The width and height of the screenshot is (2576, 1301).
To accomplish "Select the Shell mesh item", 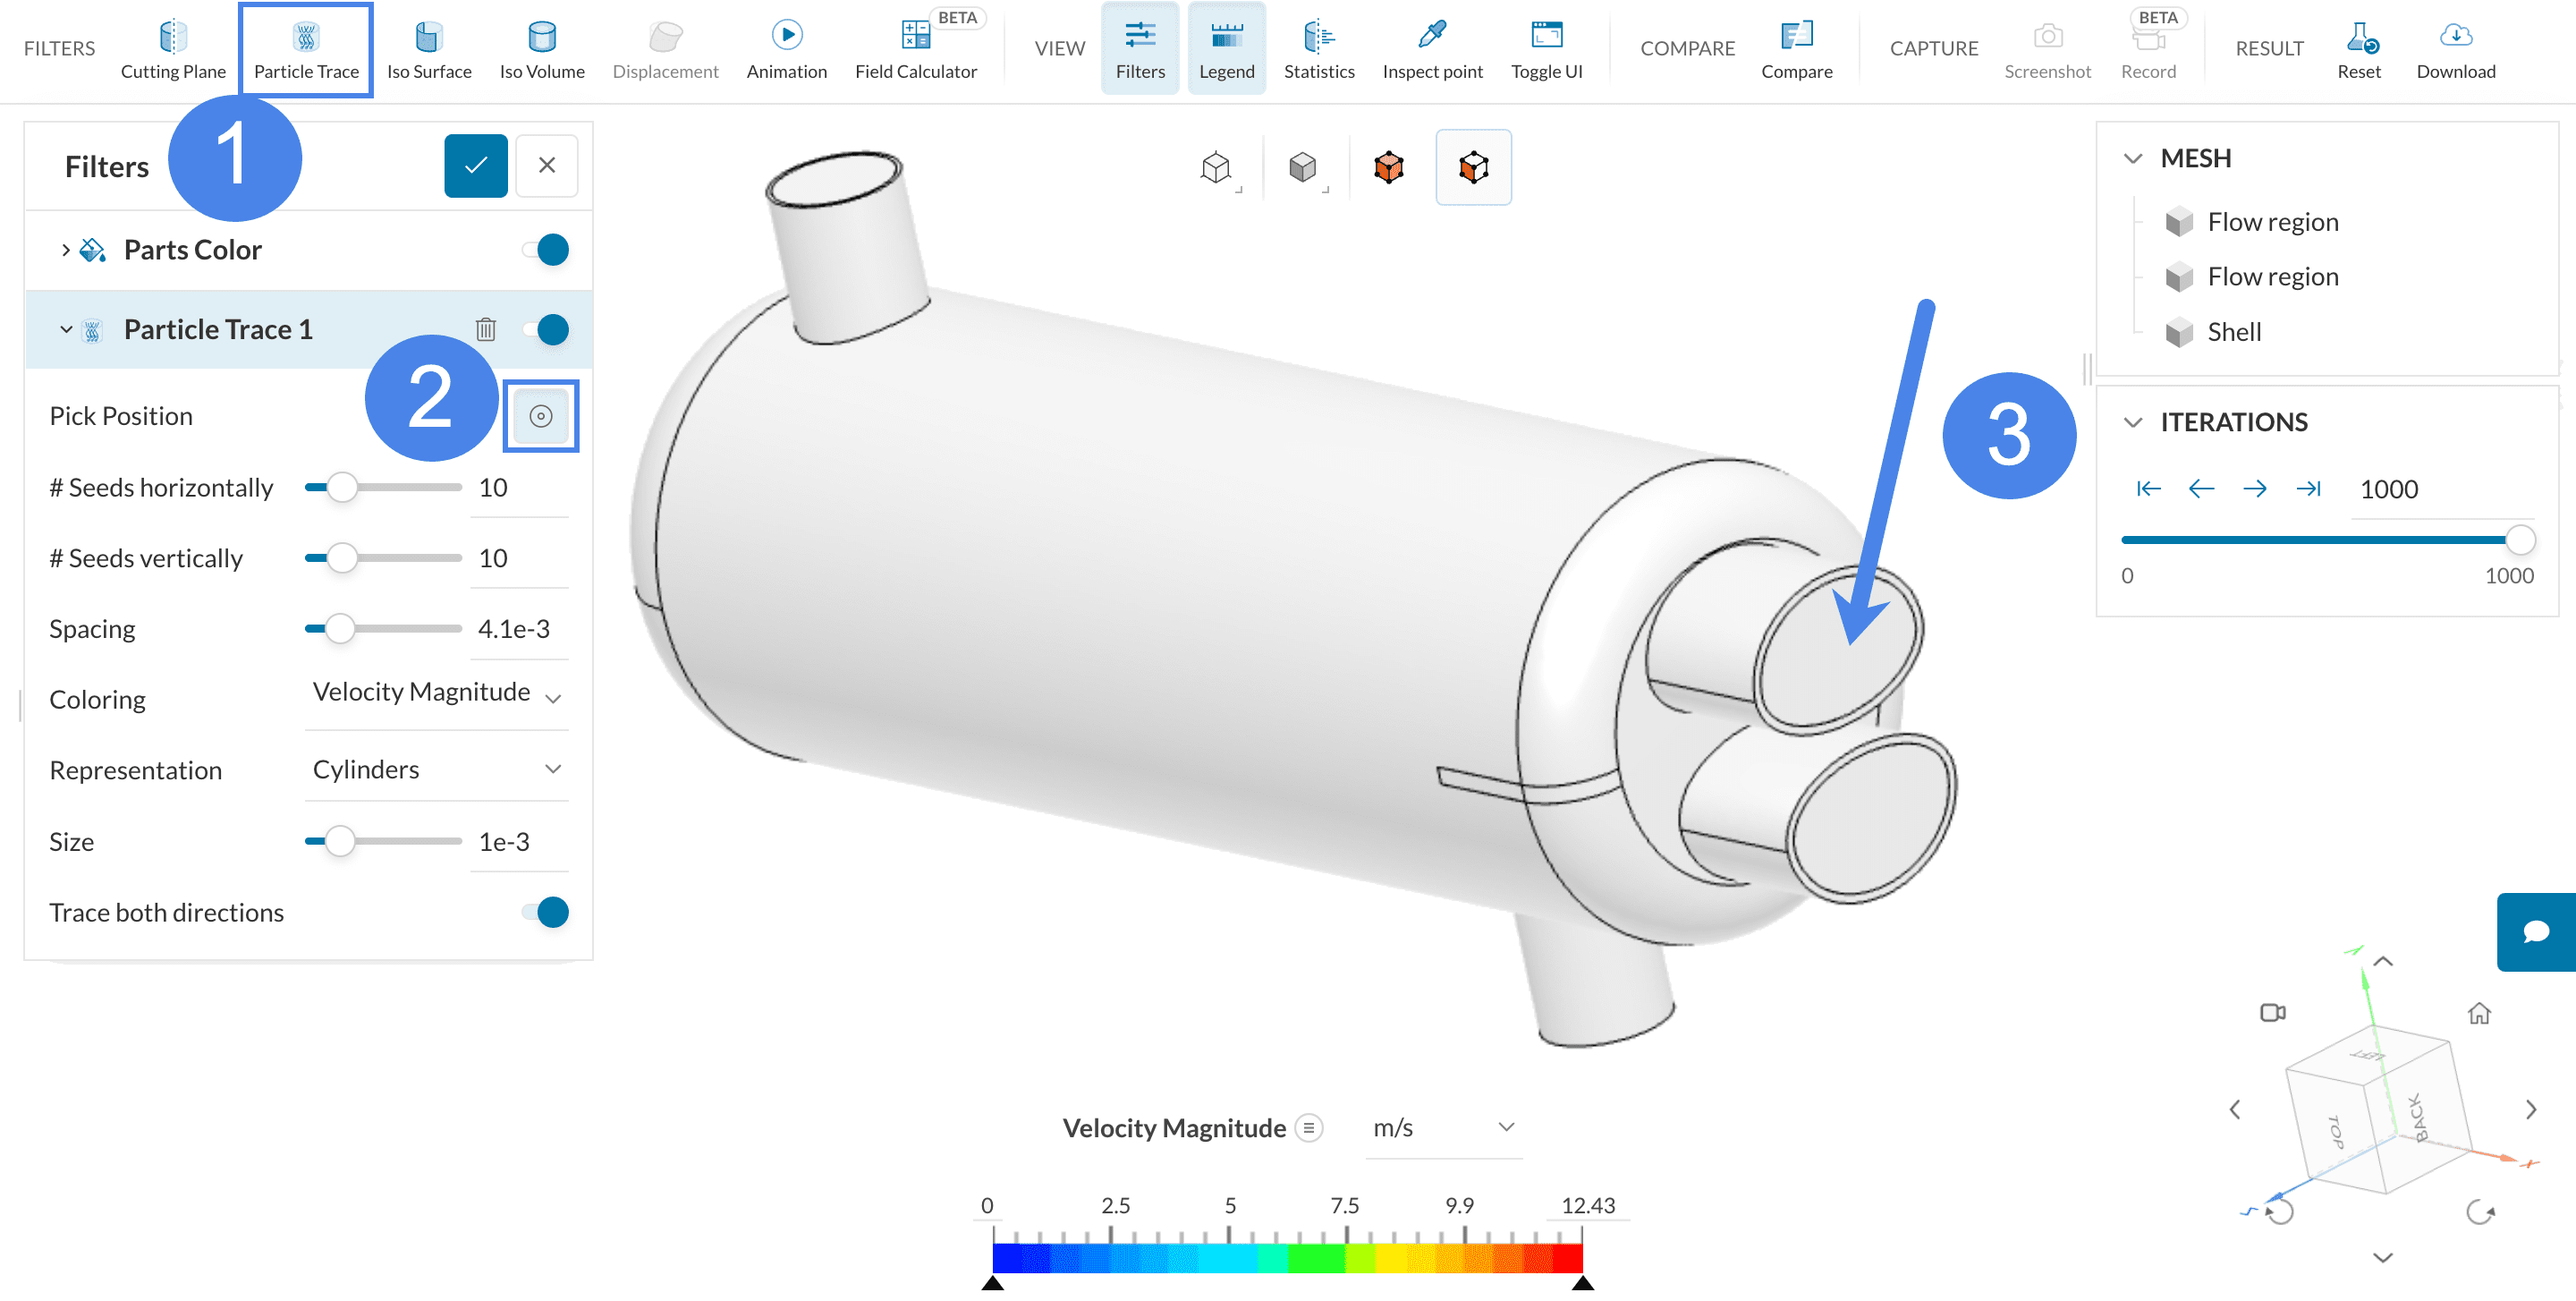I will [x=2233, y=332].
